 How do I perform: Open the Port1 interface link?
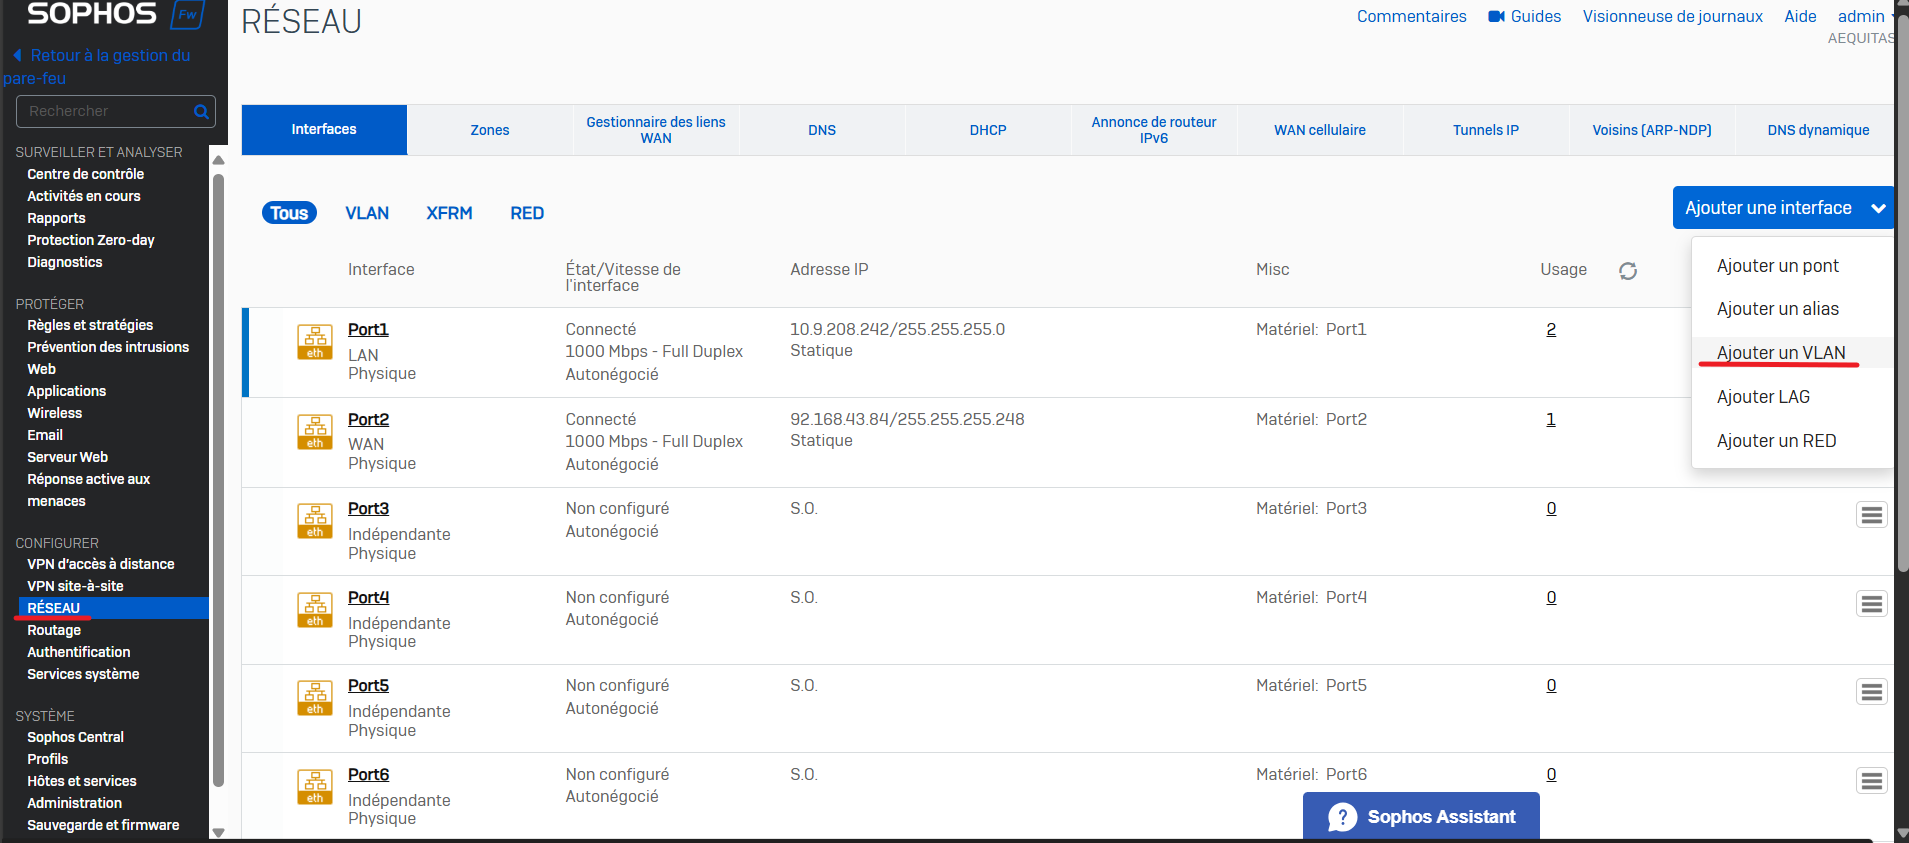[368, 329]
